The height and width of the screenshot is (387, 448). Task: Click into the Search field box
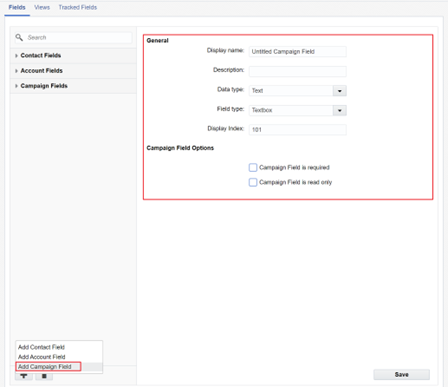[x=73, y=37]
